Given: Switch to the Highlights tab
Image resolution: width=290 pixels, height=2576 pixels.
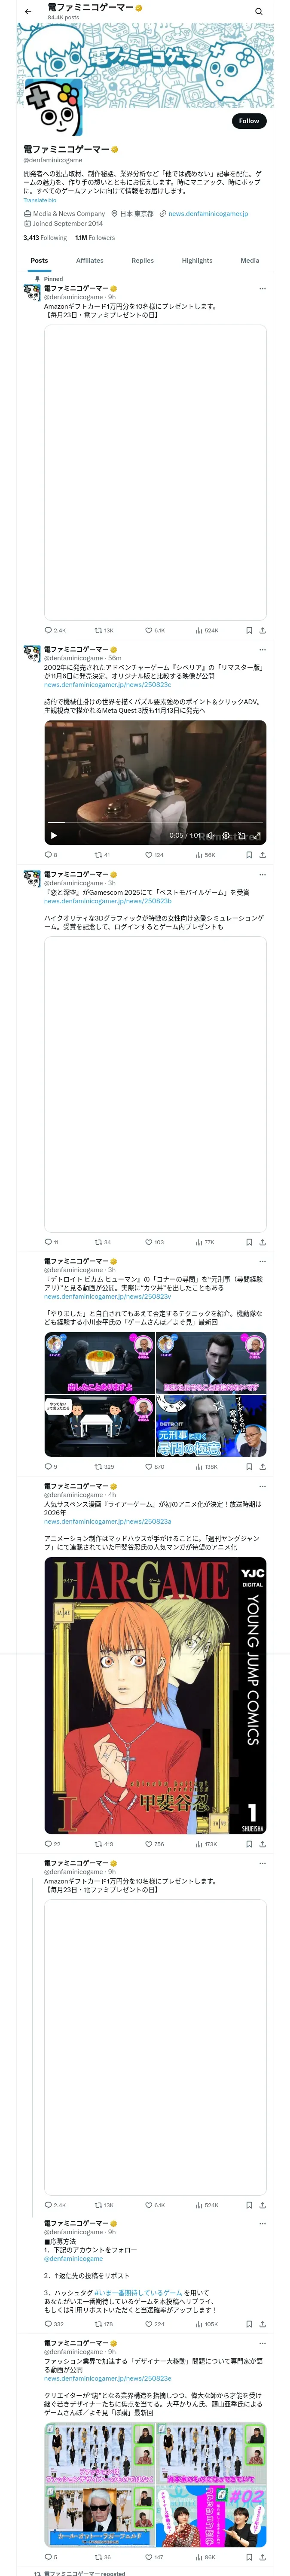Looking at the screenshot, I should (197, 260).
